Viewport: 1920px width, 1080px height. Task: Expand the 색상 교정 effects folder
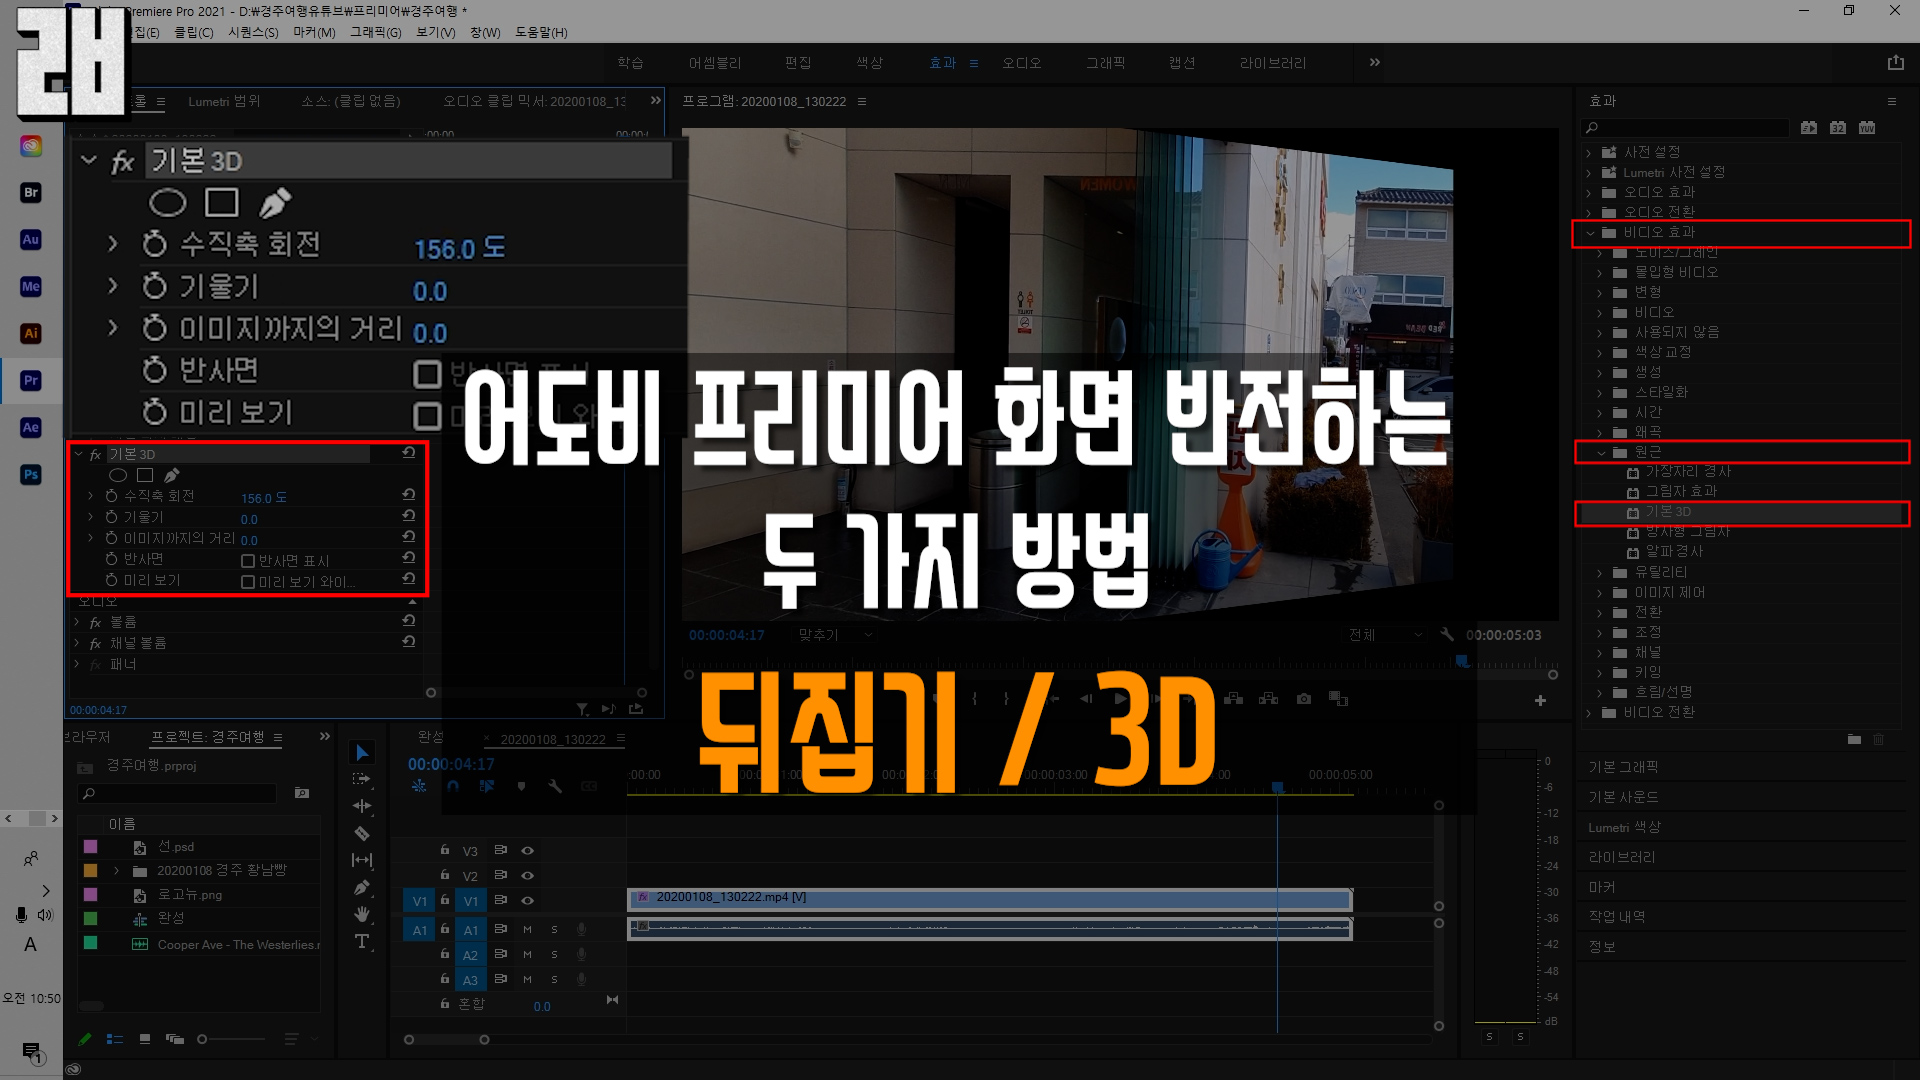(1599, 352)
